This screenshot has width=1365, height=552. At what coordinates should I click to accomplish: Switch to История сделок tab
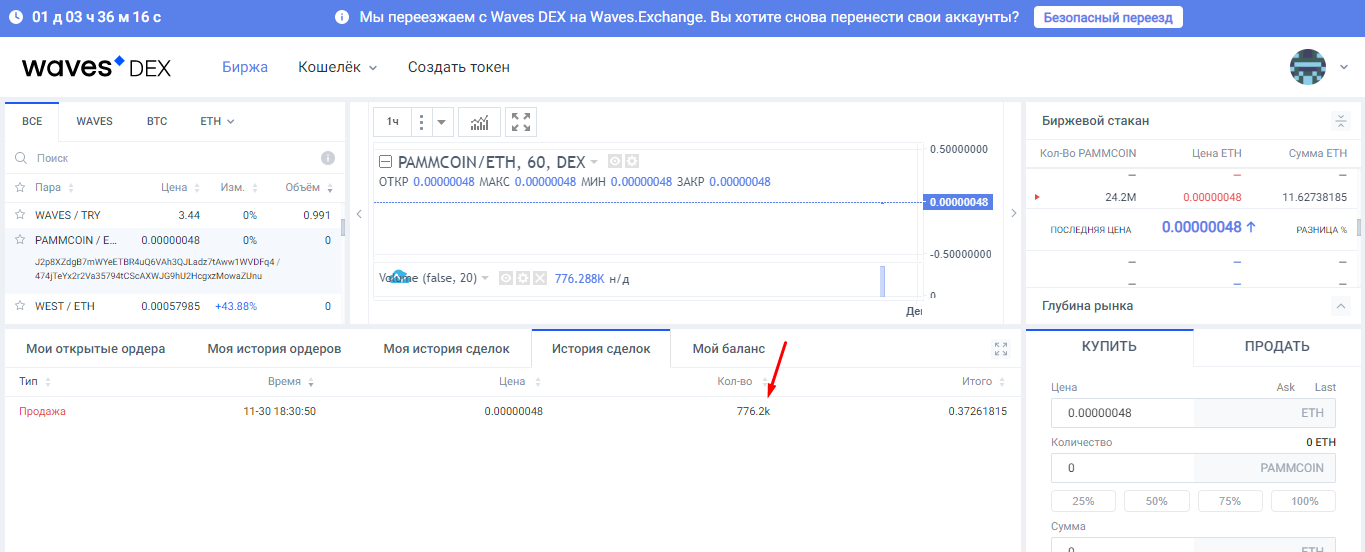(x=601, y=349)
